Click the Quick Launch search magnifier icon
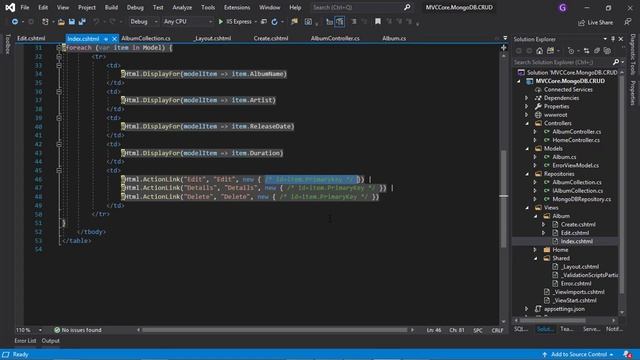This screenshot has height=360, width=640. (407, 7)
